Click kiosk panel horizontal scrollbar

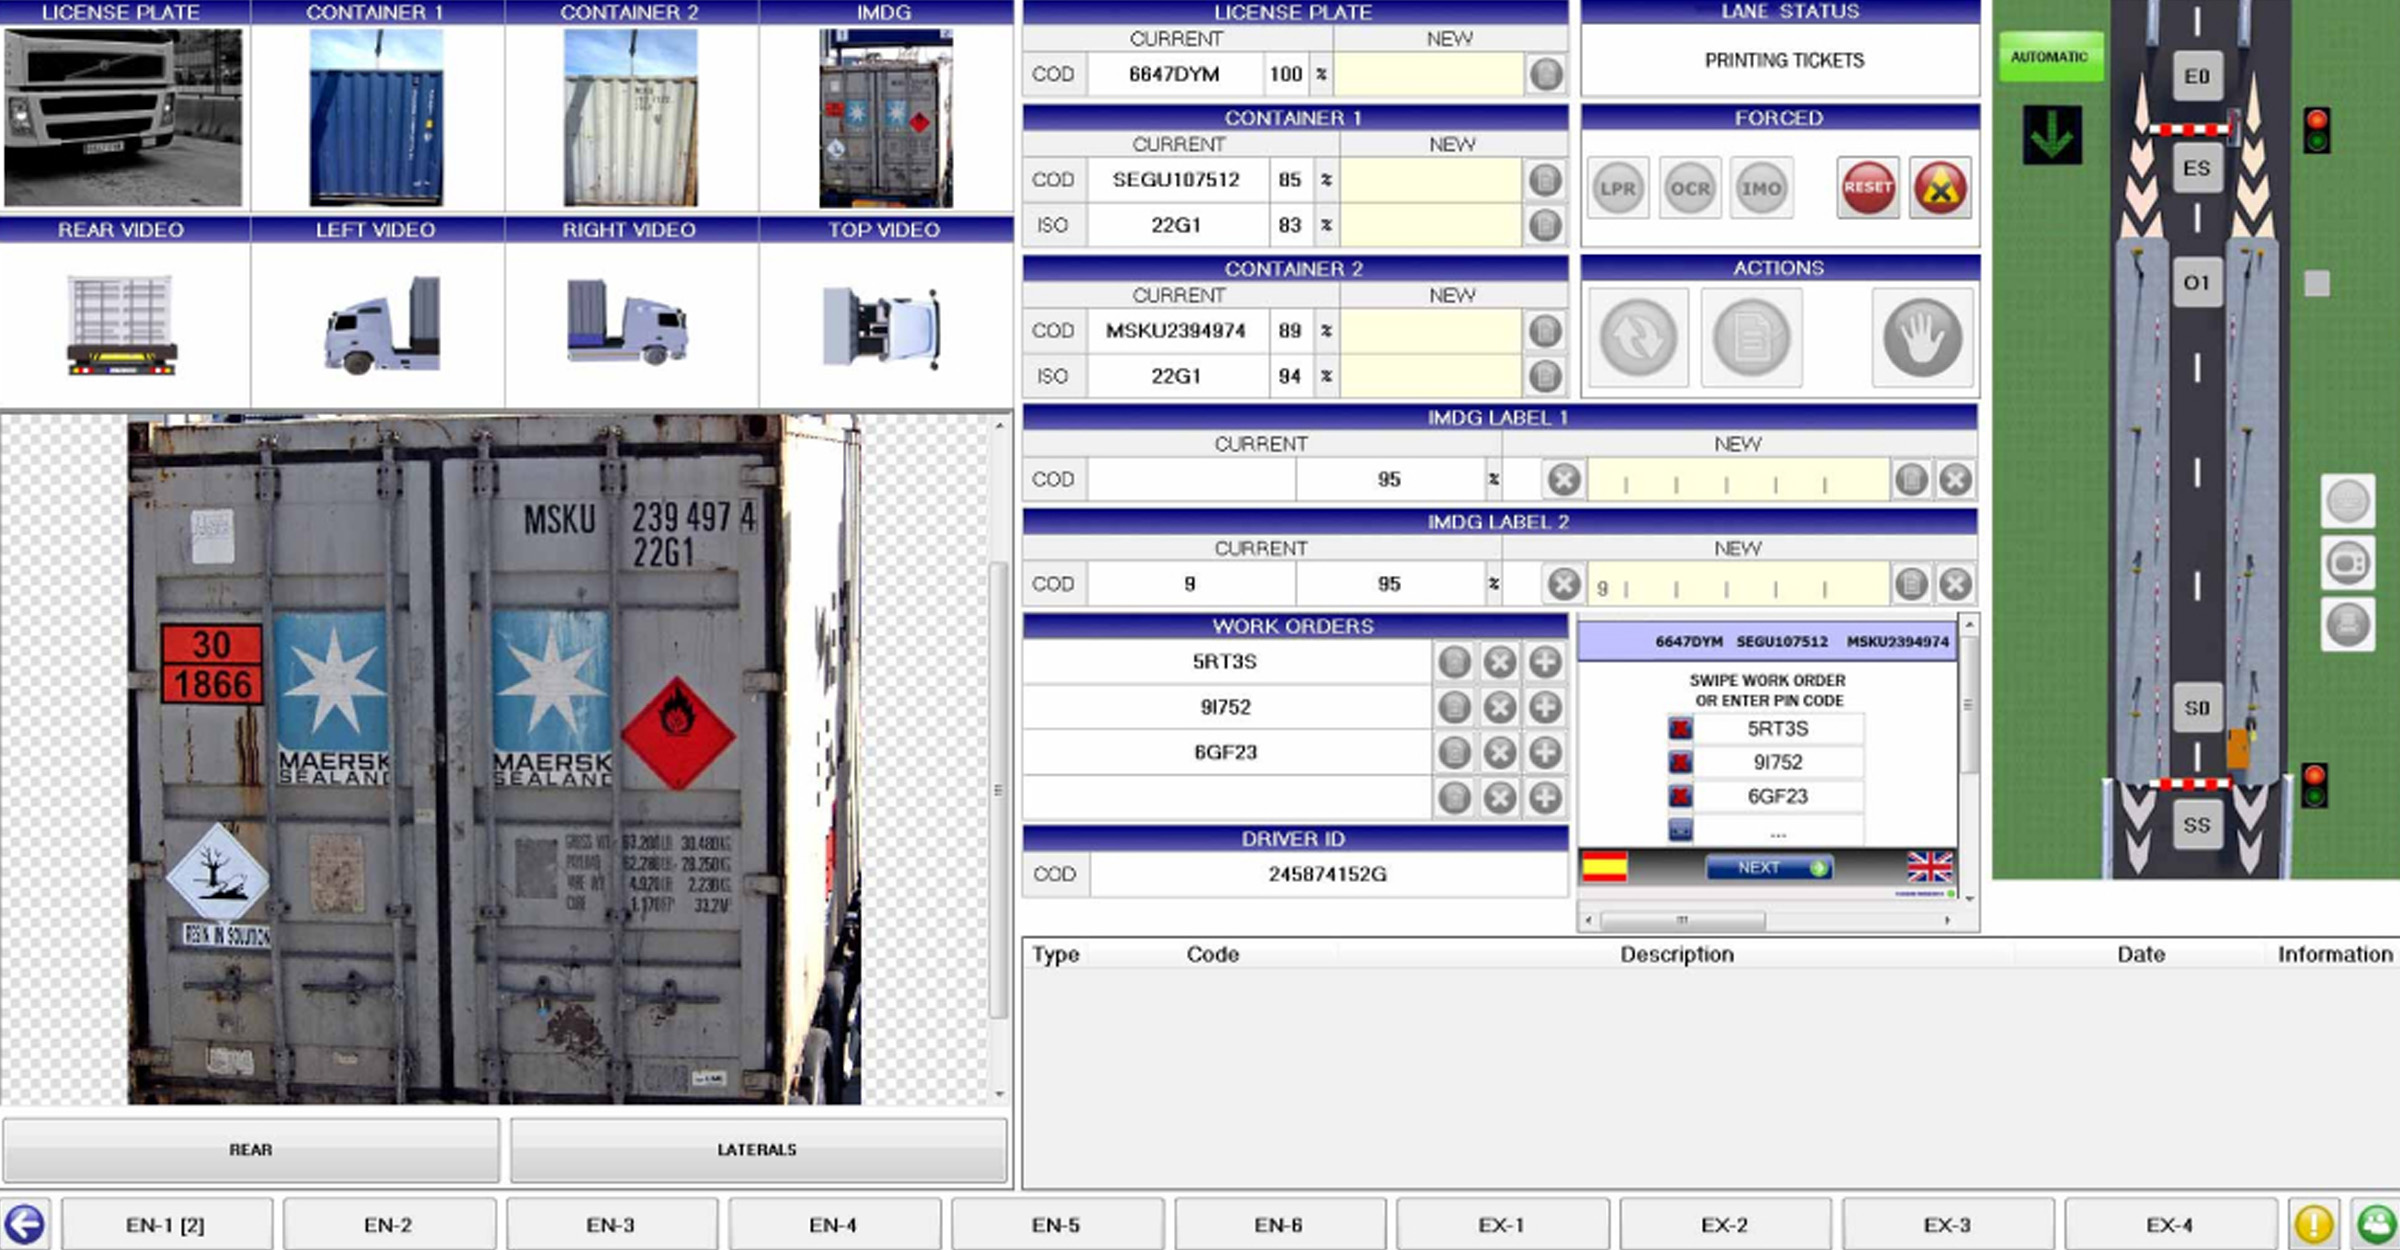tap(1682, 919)
